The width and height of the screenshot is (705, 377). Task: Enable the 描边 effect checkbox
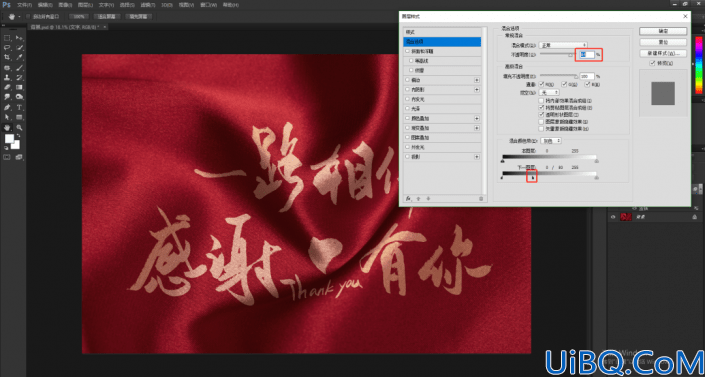point(407,80)
